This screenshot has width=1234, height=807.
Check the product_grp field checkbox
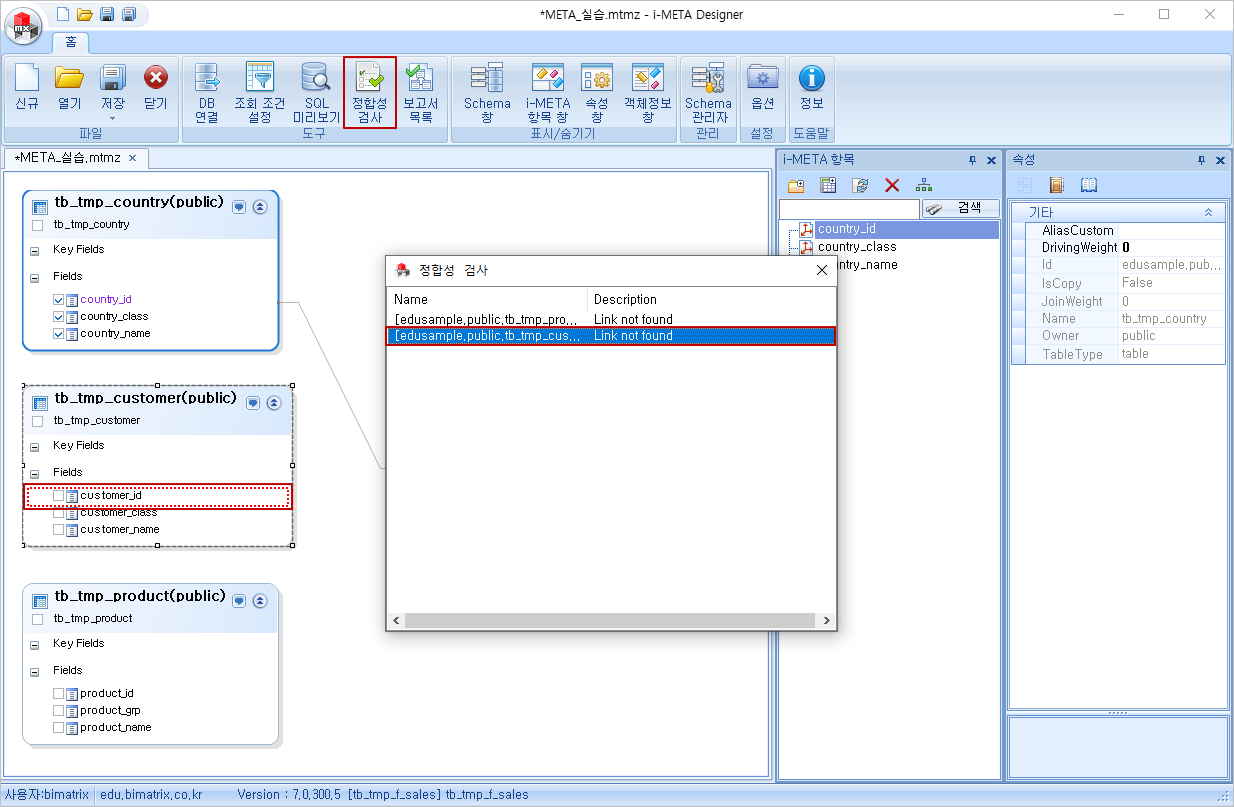pos(59,710)
